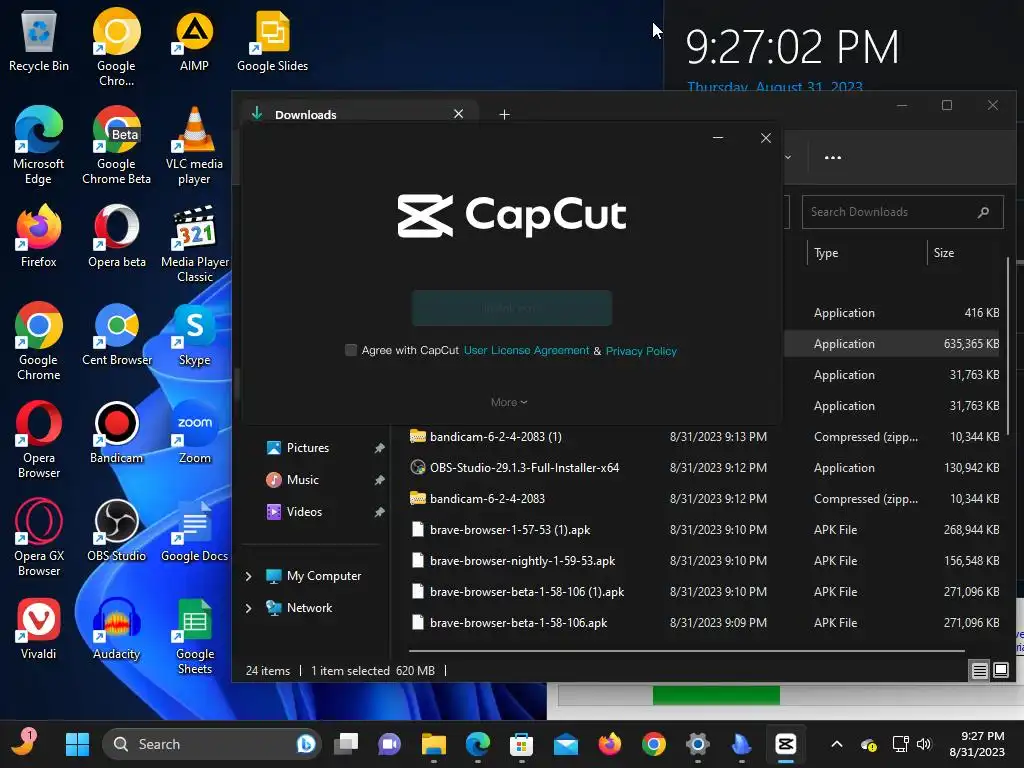This screenshot has height=768, width=1024.
Task: Add a new File Explorer tab
Action: pos(504,114)
